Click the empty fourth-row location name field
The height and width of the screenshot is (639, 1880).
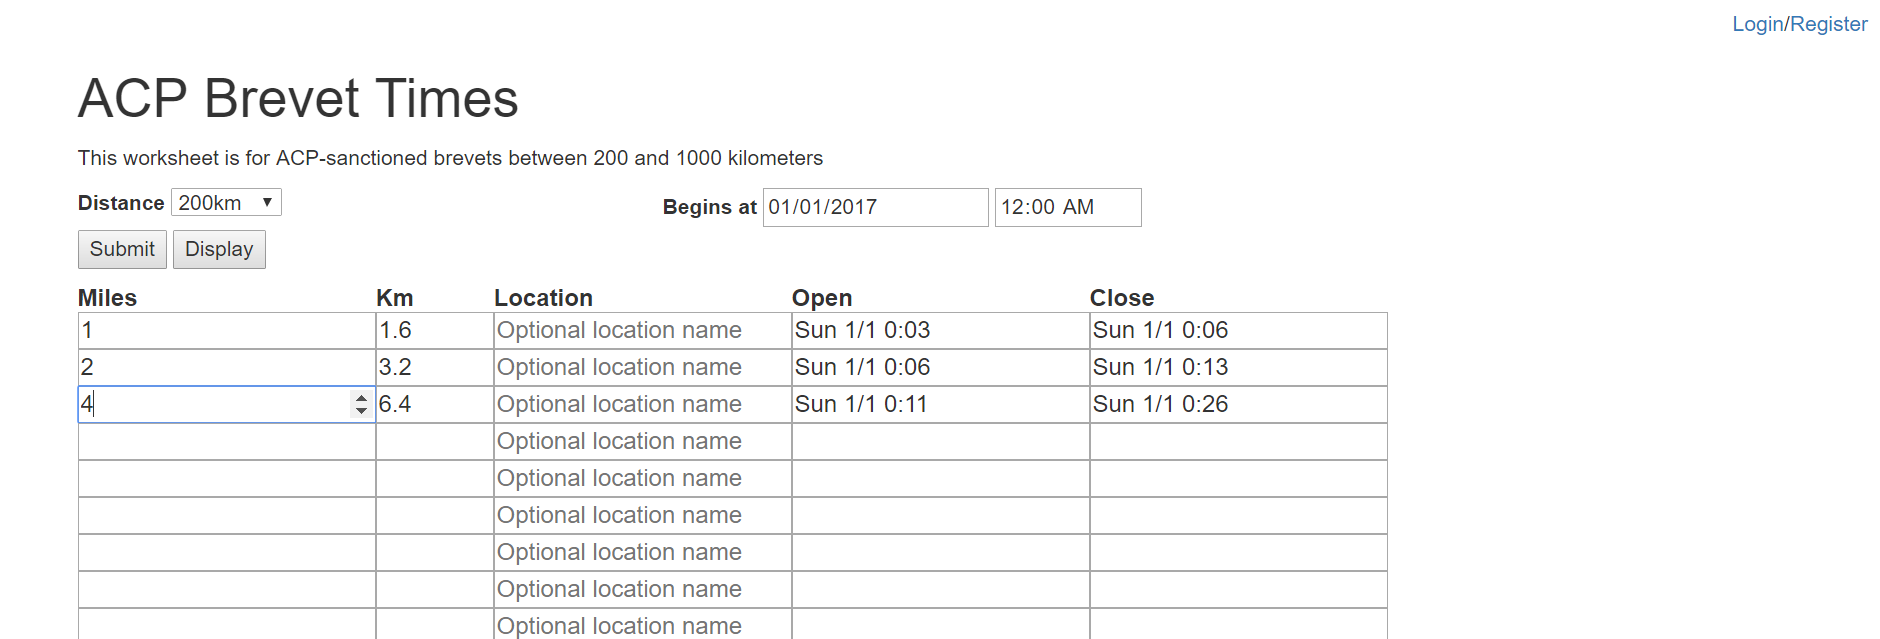641,441
